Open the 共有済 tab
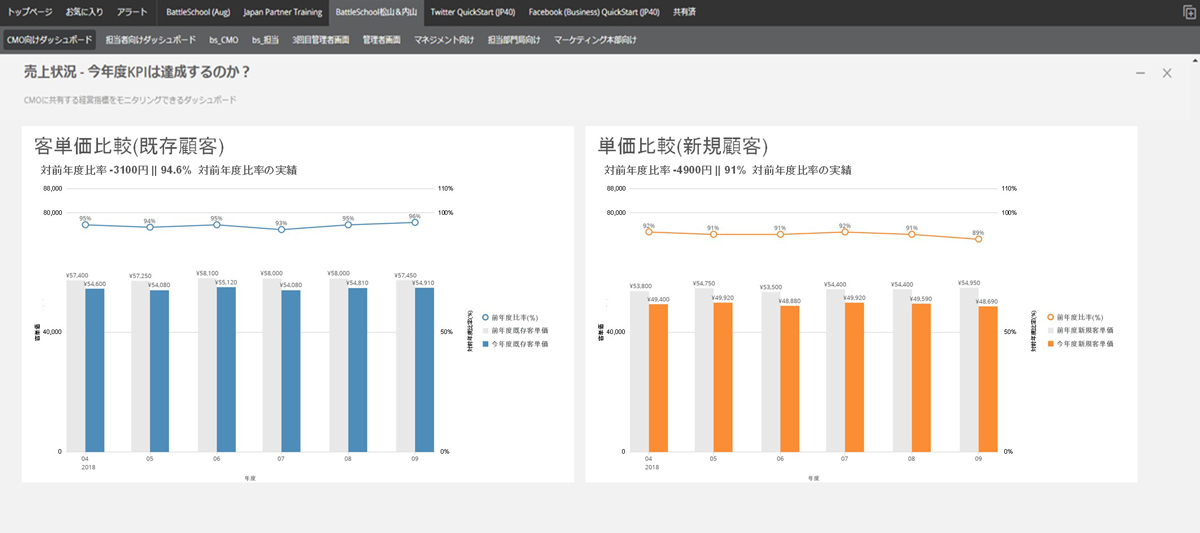 [x=686, y=13]
